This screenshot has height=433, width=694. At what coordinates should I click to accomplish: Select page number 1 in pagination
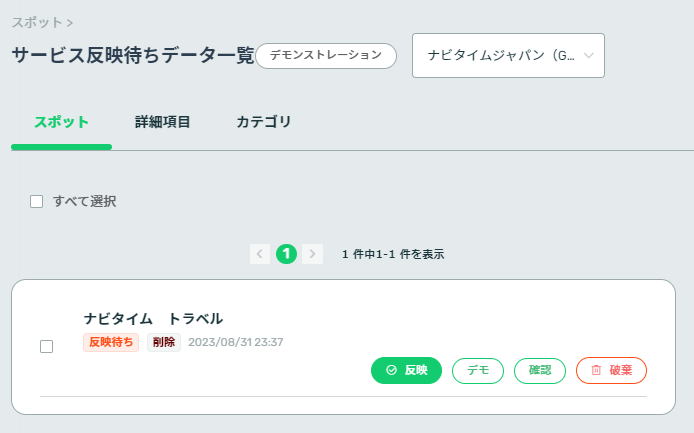click(286, 254)
